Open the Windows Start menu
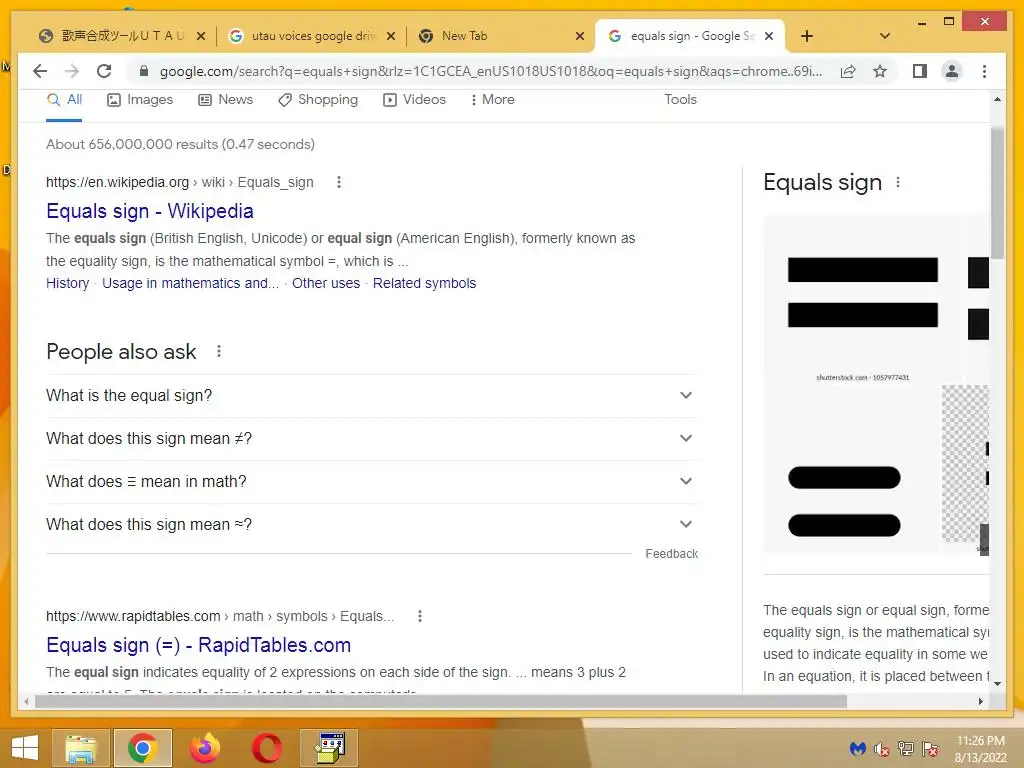 25,748
